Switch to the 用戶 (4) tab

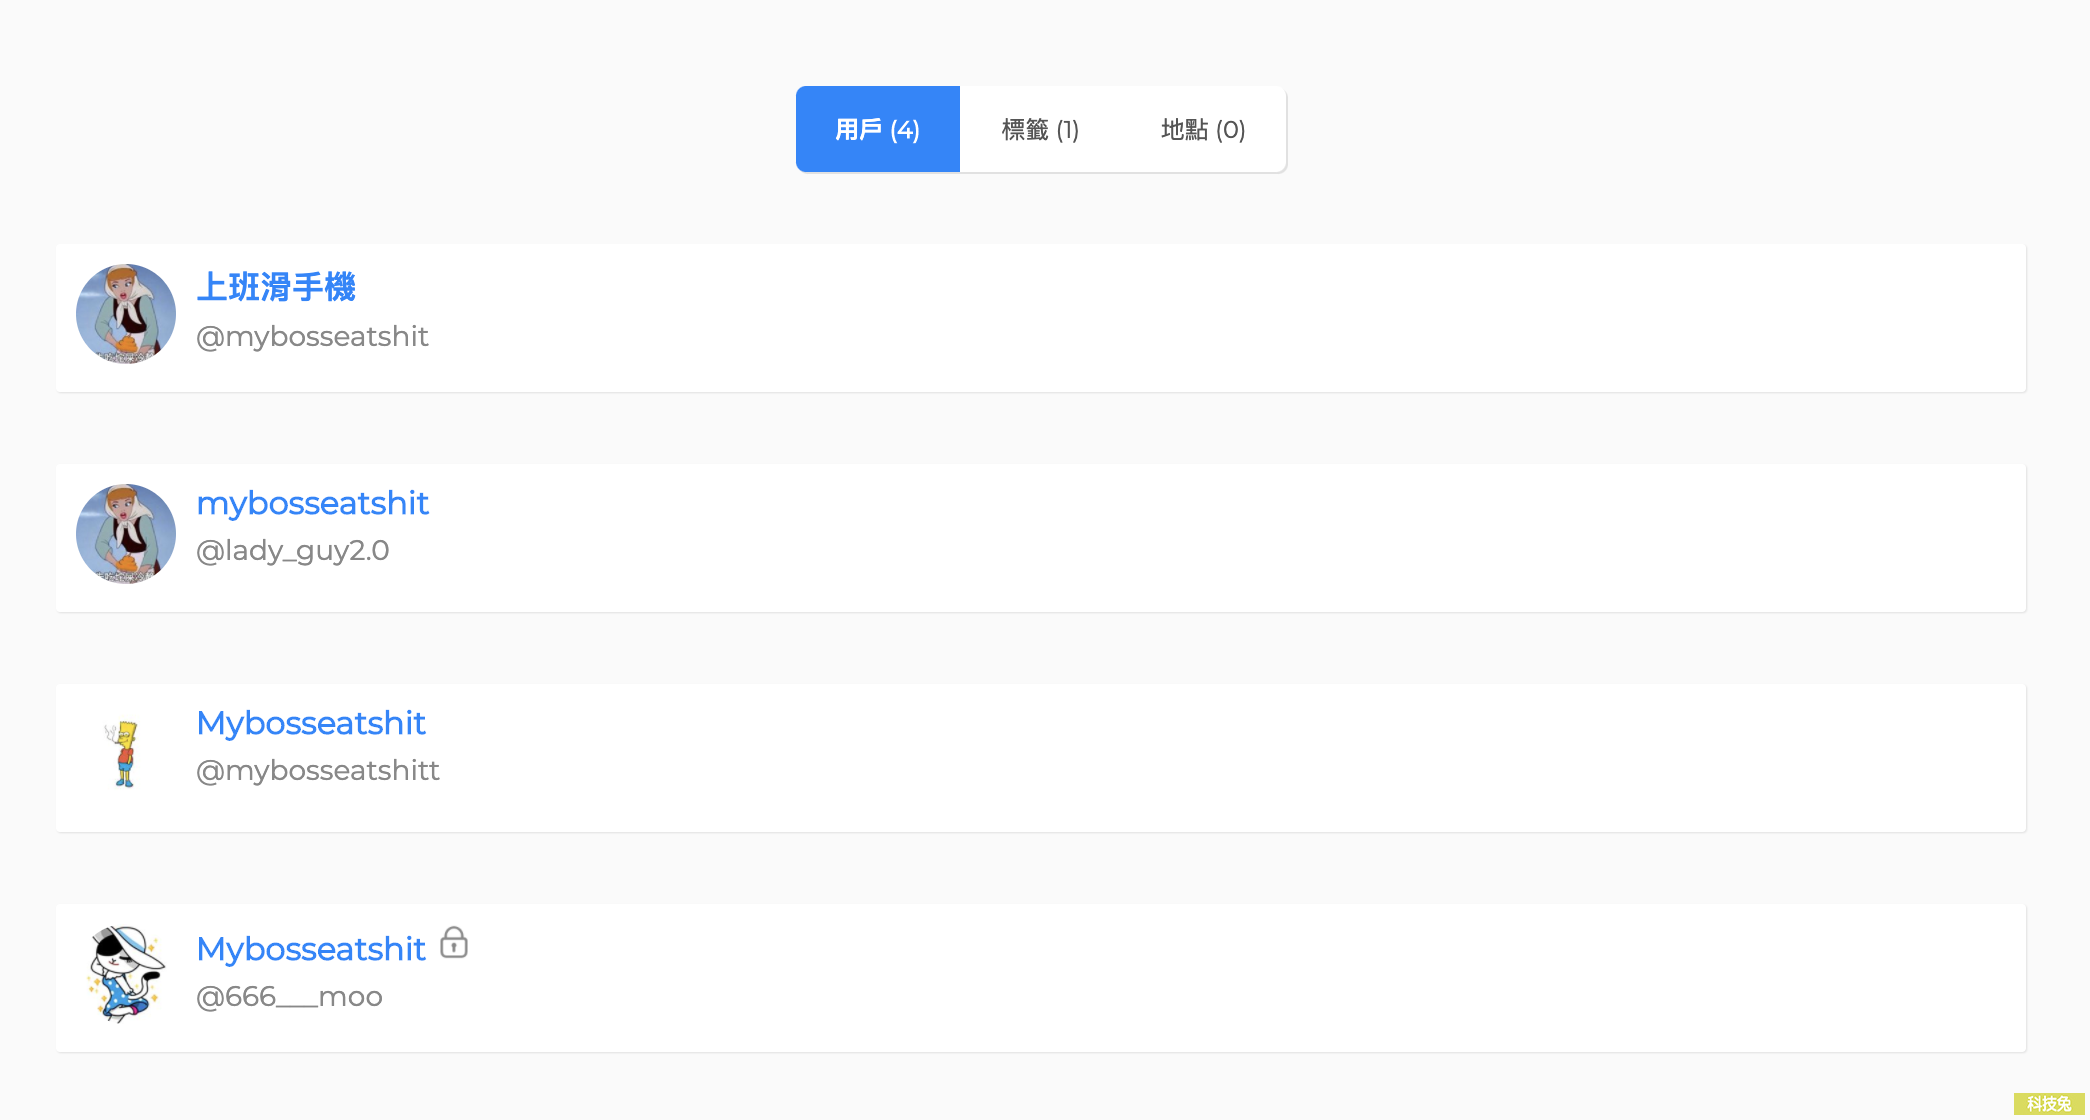point(877,129)
